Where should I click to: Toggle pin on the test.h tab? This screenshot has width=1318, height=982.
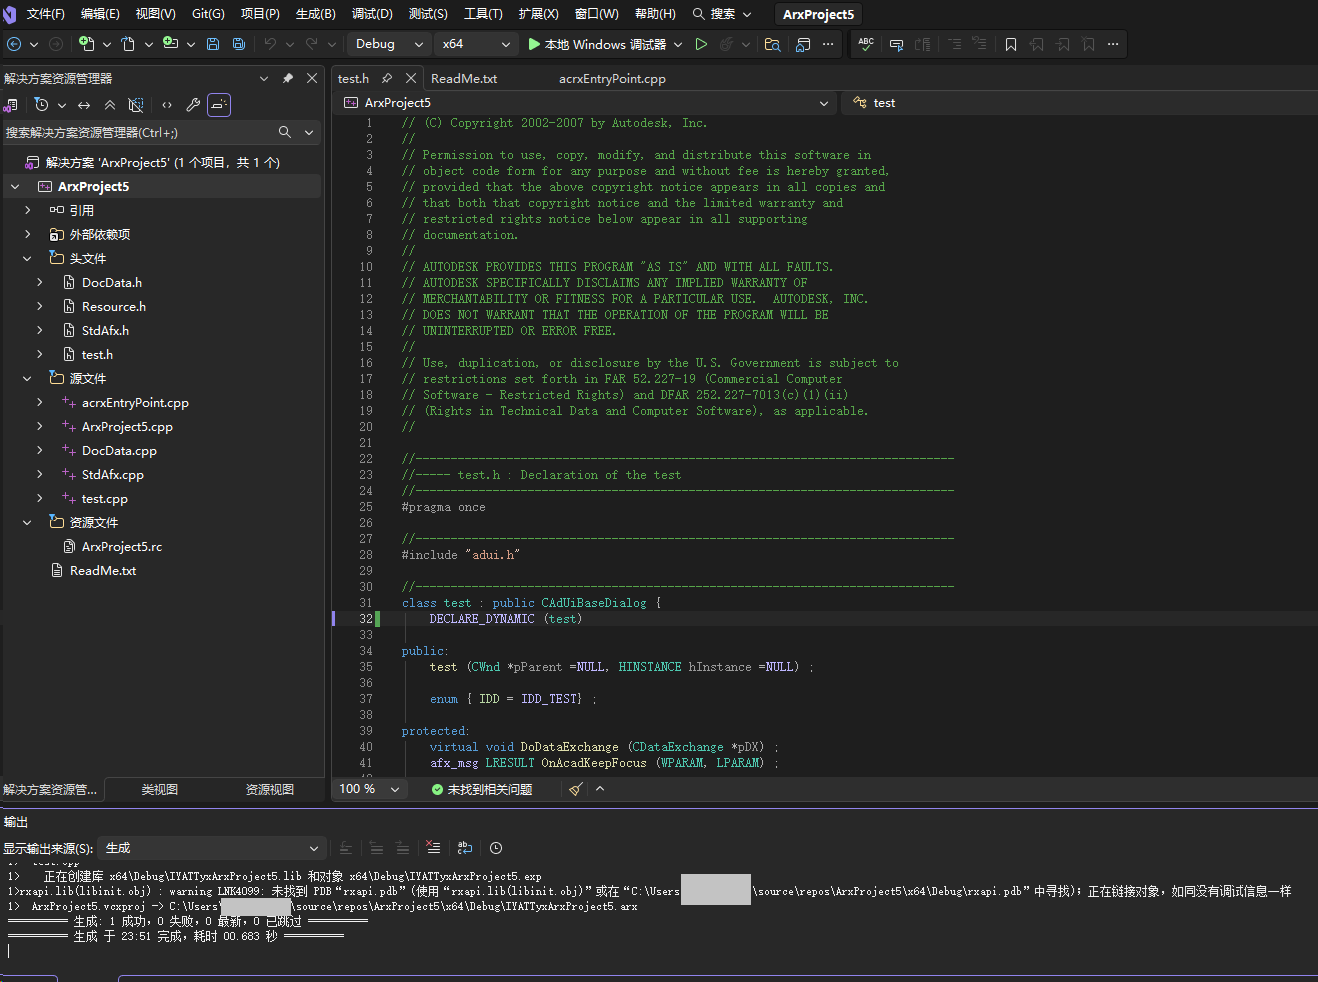(387, 78)
